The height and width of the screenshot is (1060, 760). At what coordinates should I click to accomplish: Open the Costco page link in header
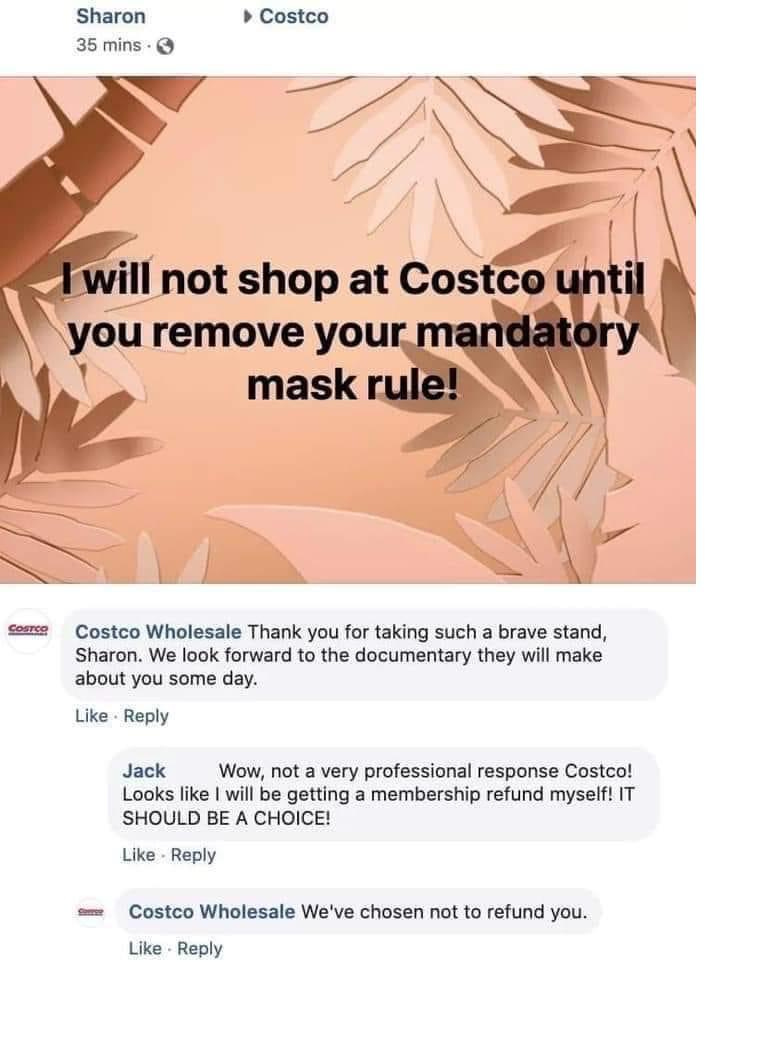(x=294, y=16)
